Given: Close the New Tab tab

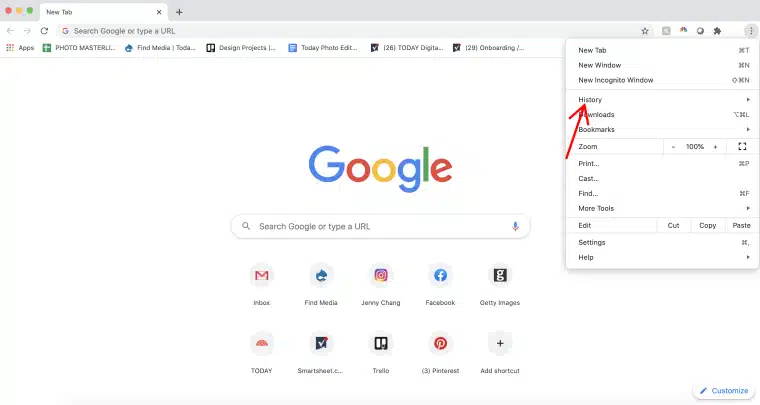Looking at the screenshot, I should tap(159, 12).
